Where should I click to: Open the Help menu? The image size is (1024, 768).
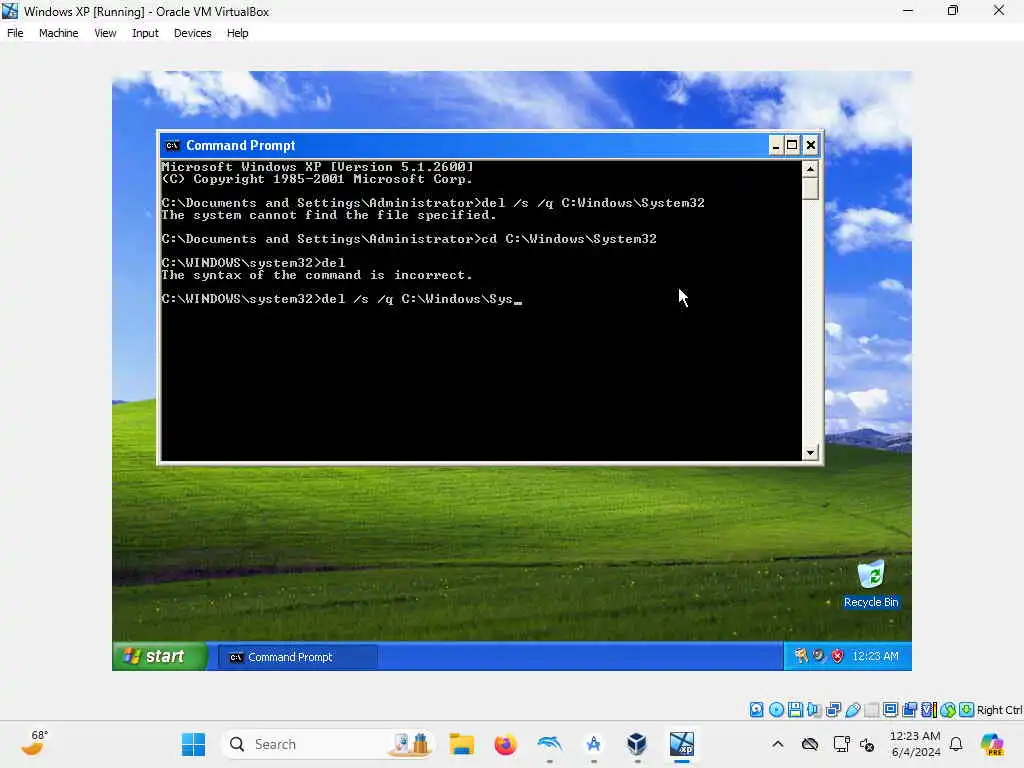point(238,33)
